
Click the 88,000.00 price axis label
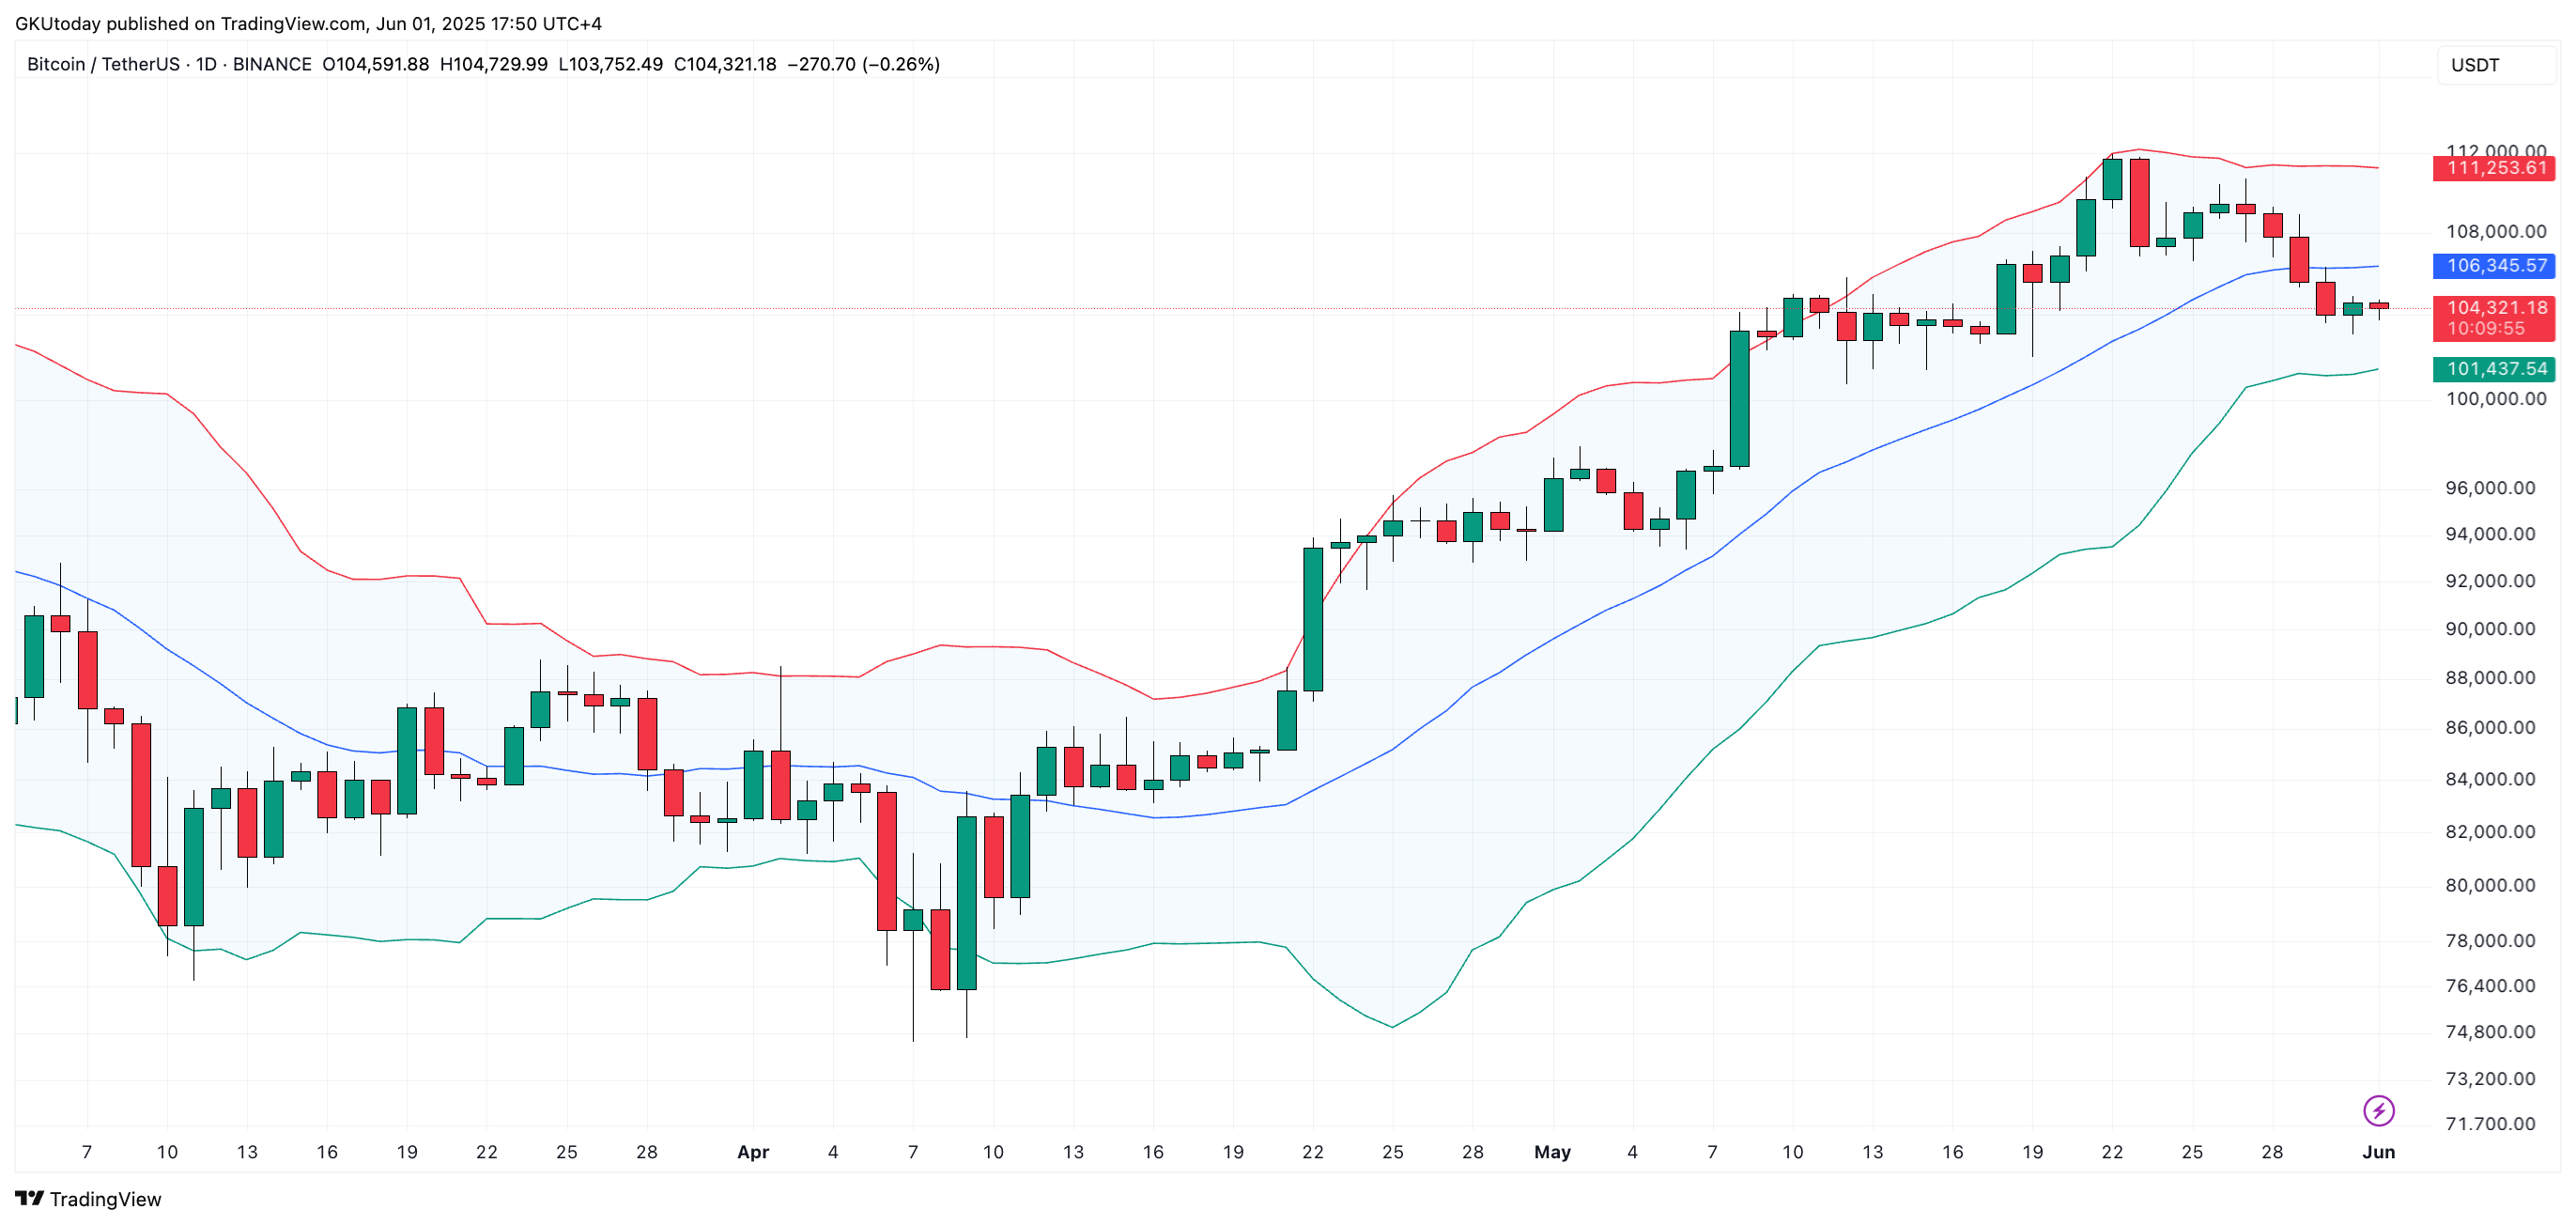[x=2490, y=678]
